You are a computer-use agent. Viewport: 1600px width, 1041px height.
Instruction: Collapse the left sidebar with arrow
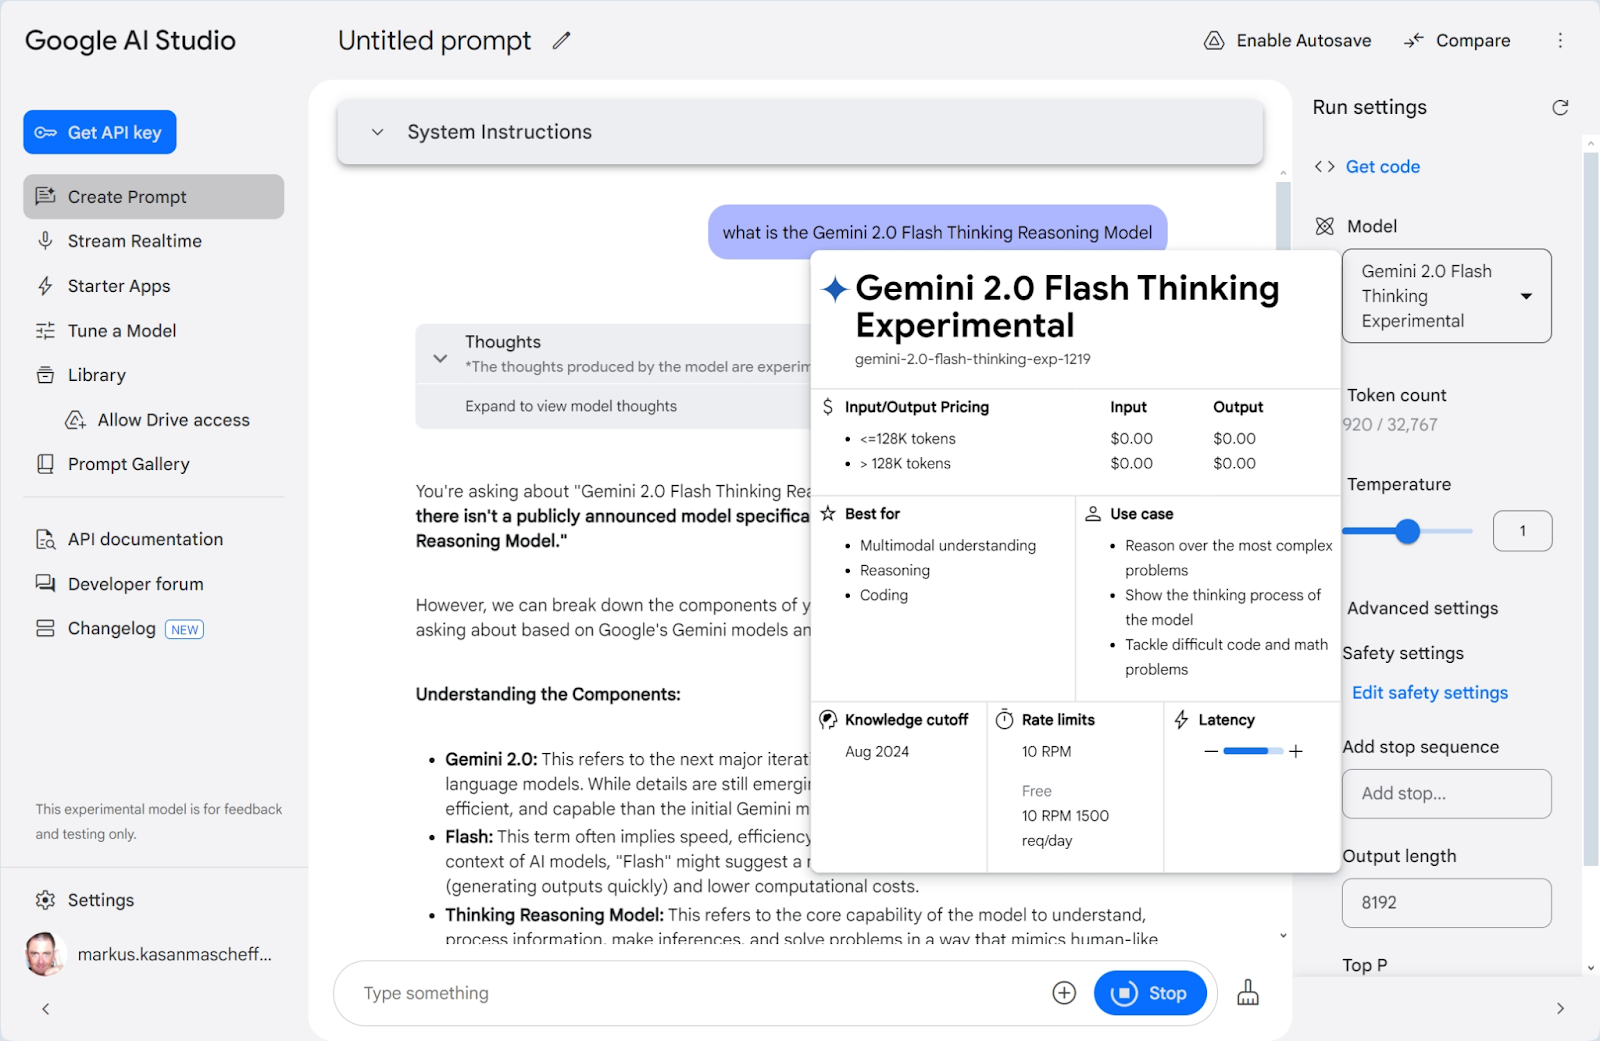coord(45,1009)
